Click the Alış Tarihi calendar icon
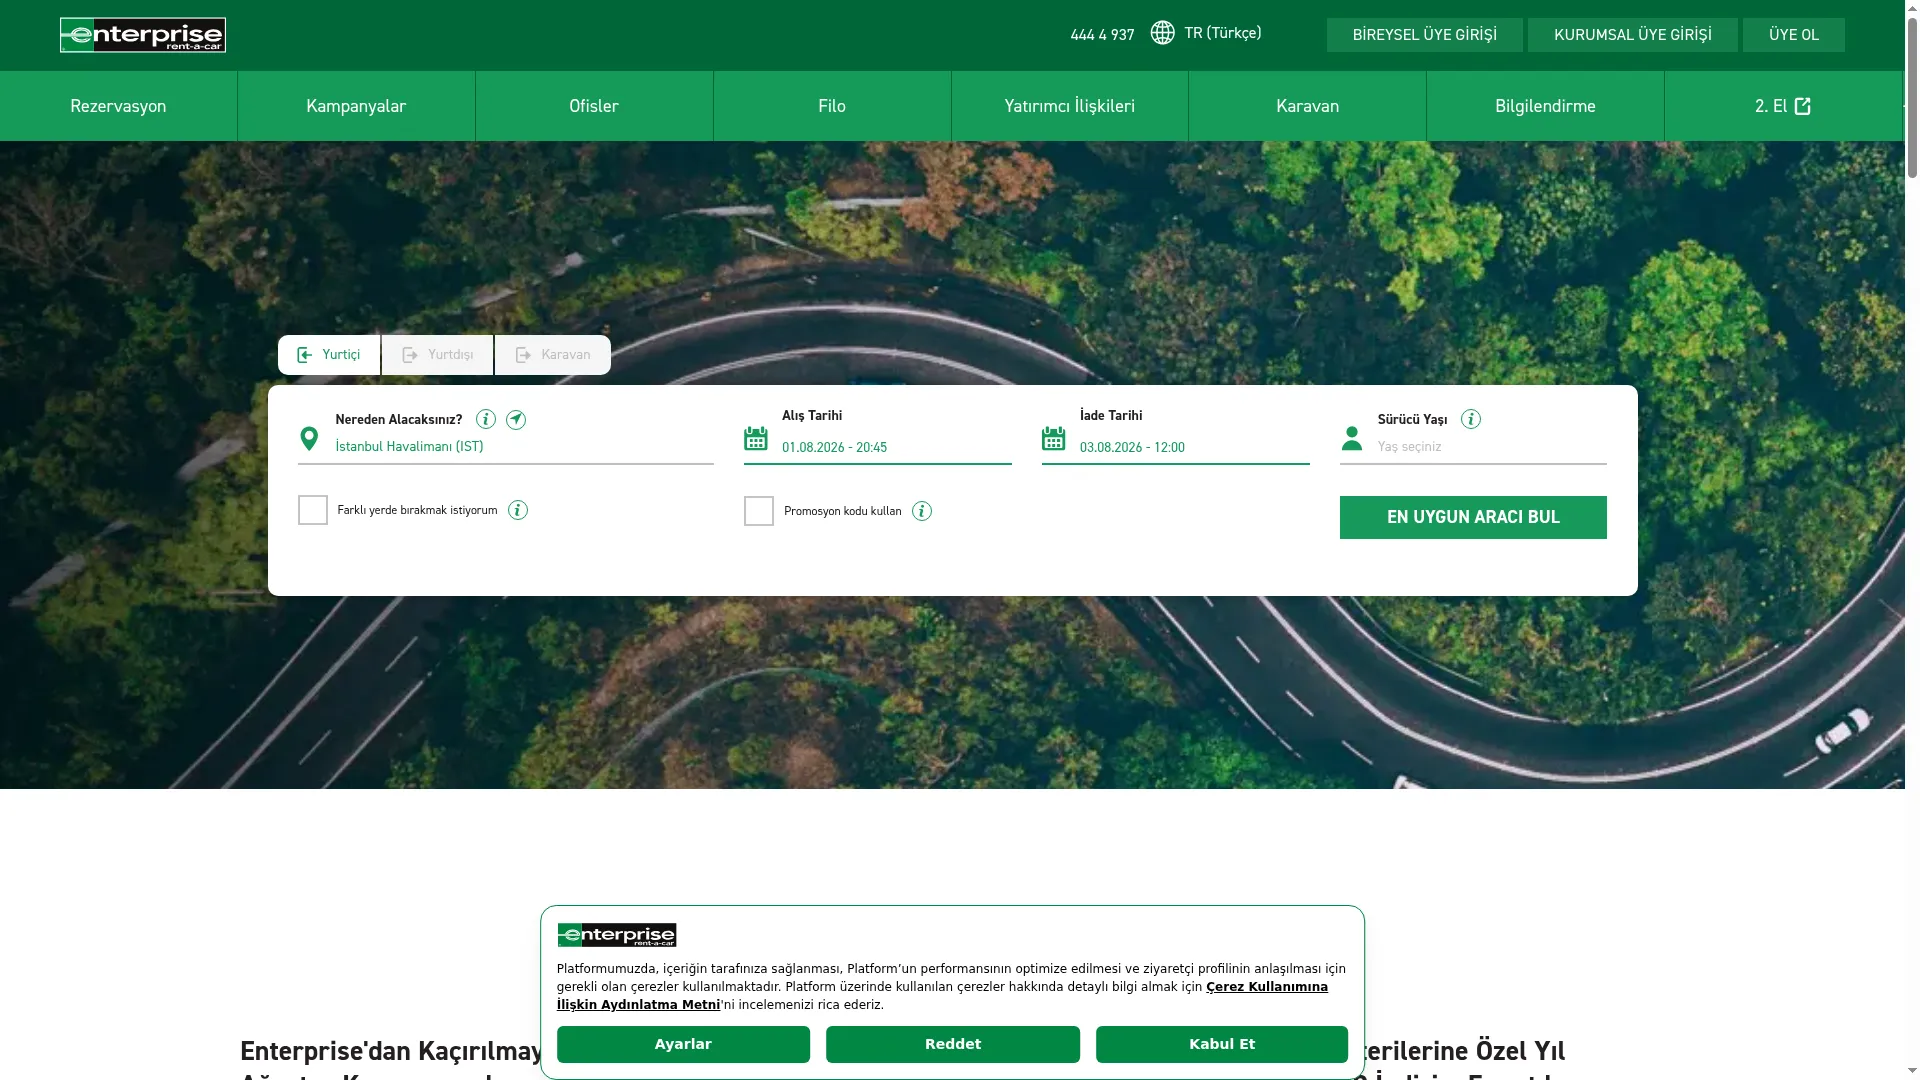This screenshot has height=1080, width=1920. click(x=756, y=438)
